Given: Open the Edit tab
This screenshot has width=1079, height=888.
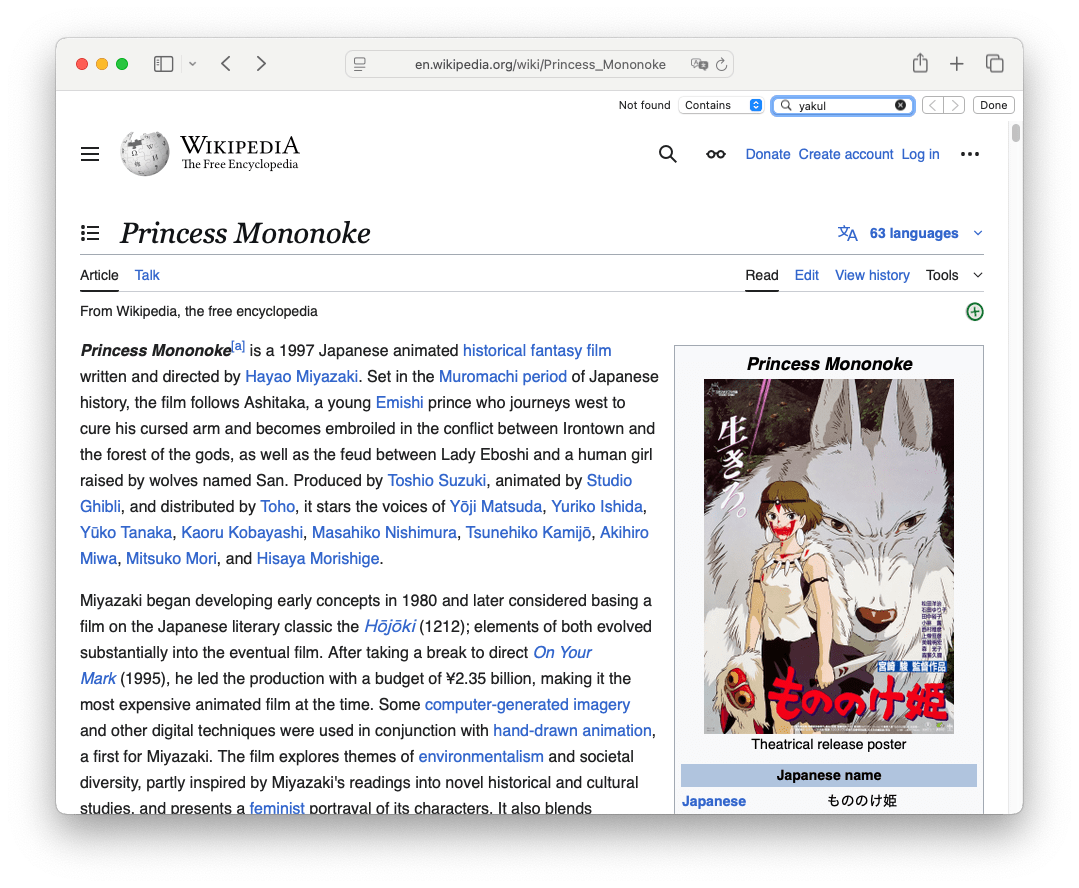Looking at the screenshot, I should click(x=806, y=275).
